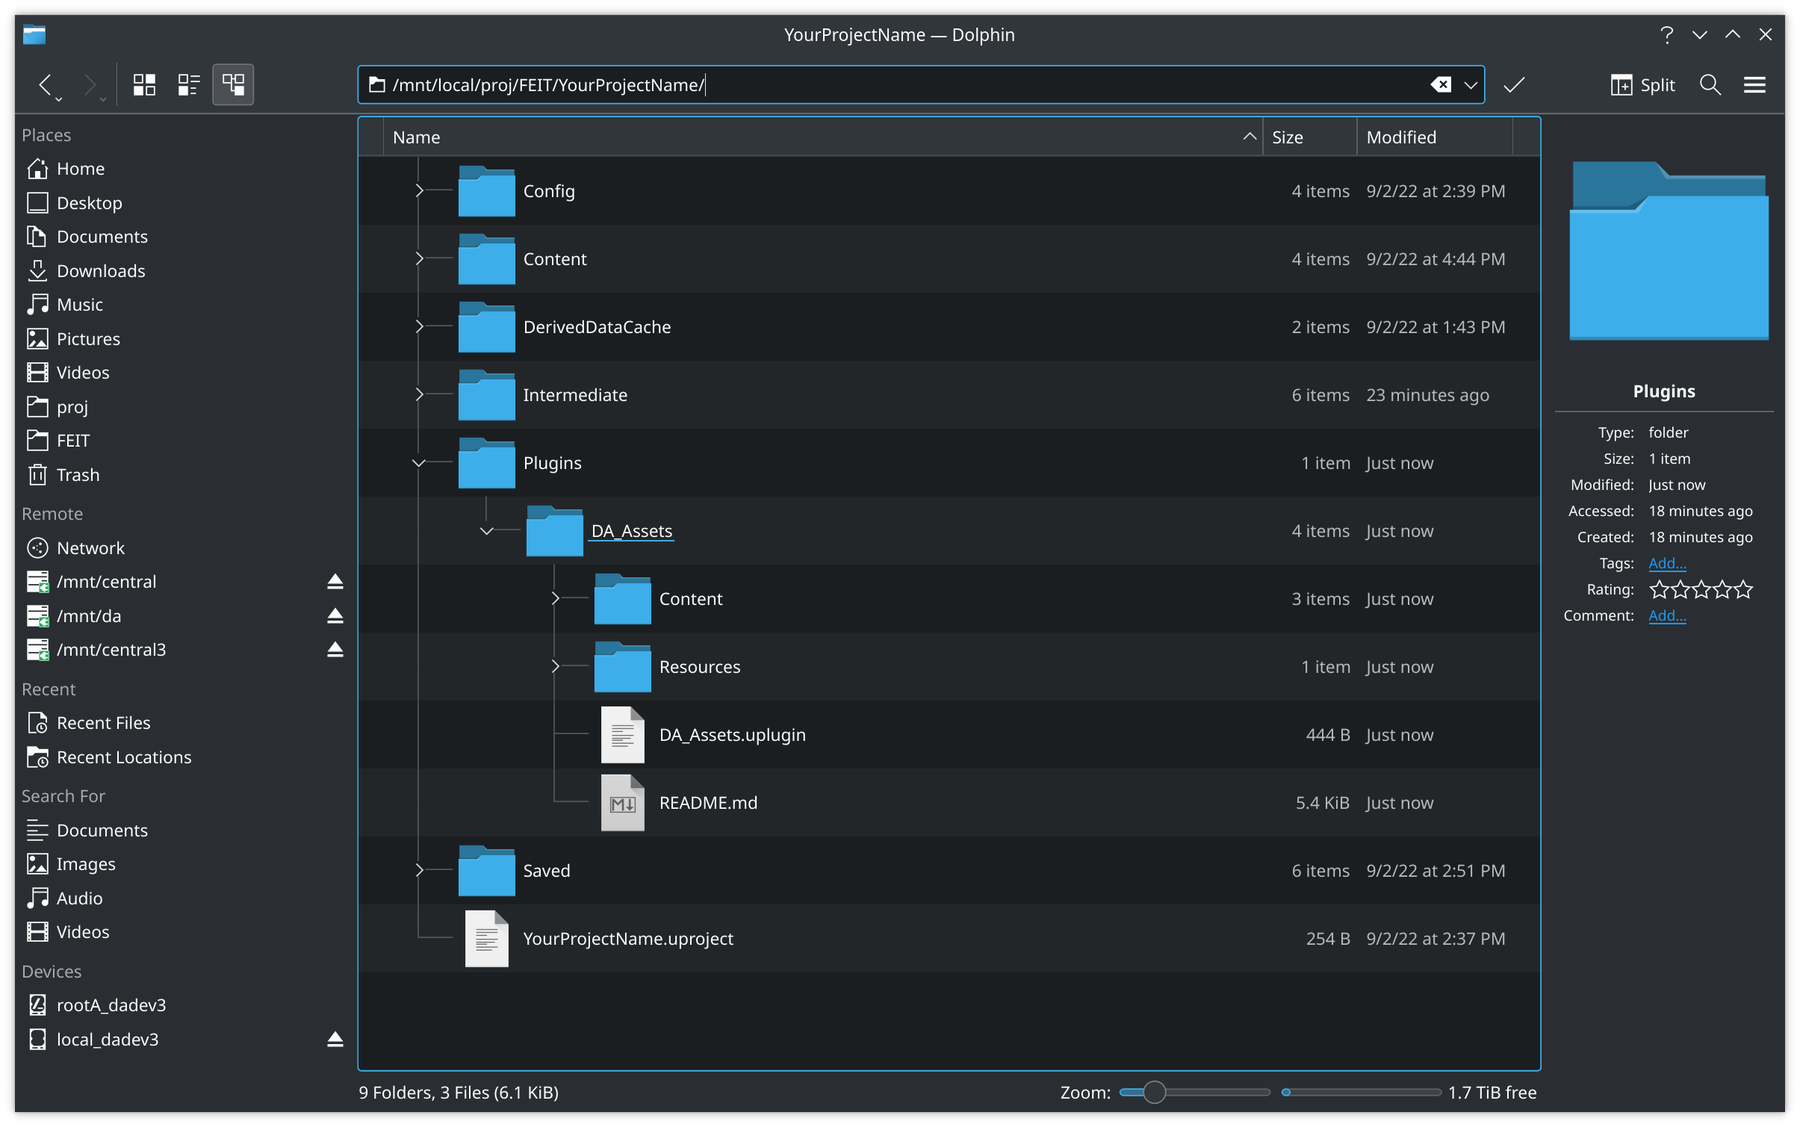Sort by the Size column header
Screen dimensions: 1800x1127
pyautogui.click(x=1309, y=137)
